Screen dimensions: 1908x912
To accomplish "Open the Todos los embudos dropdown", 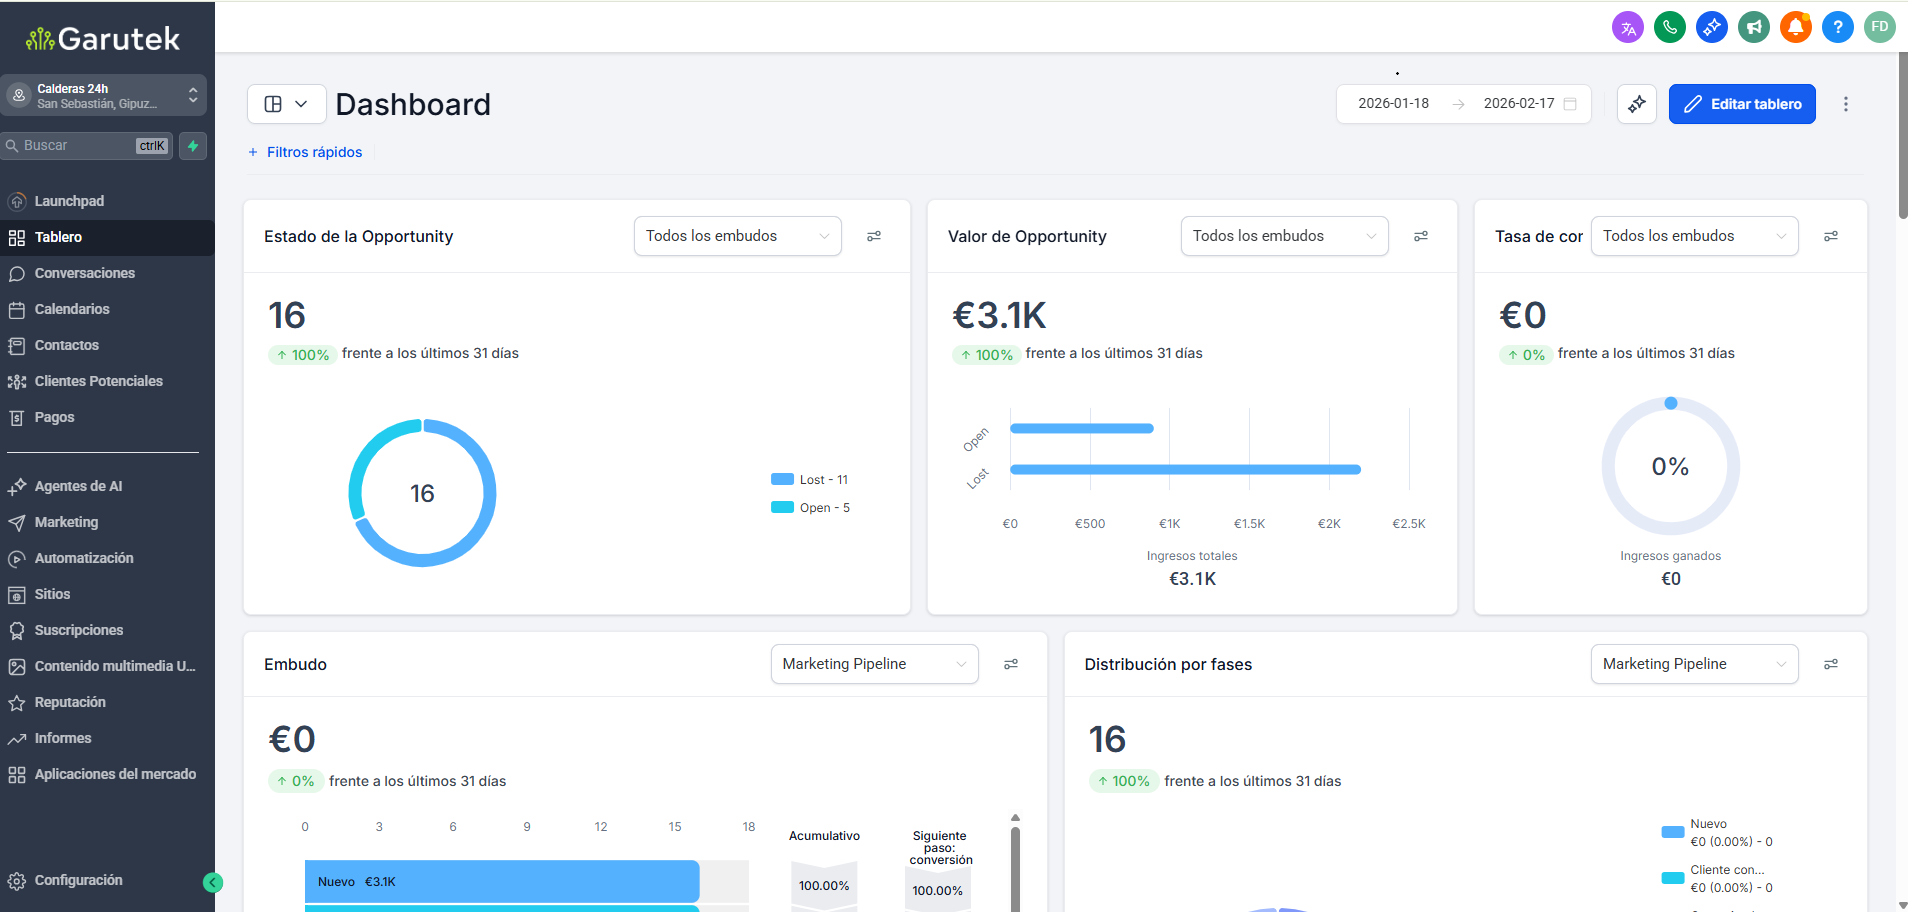I will [737, 236].
